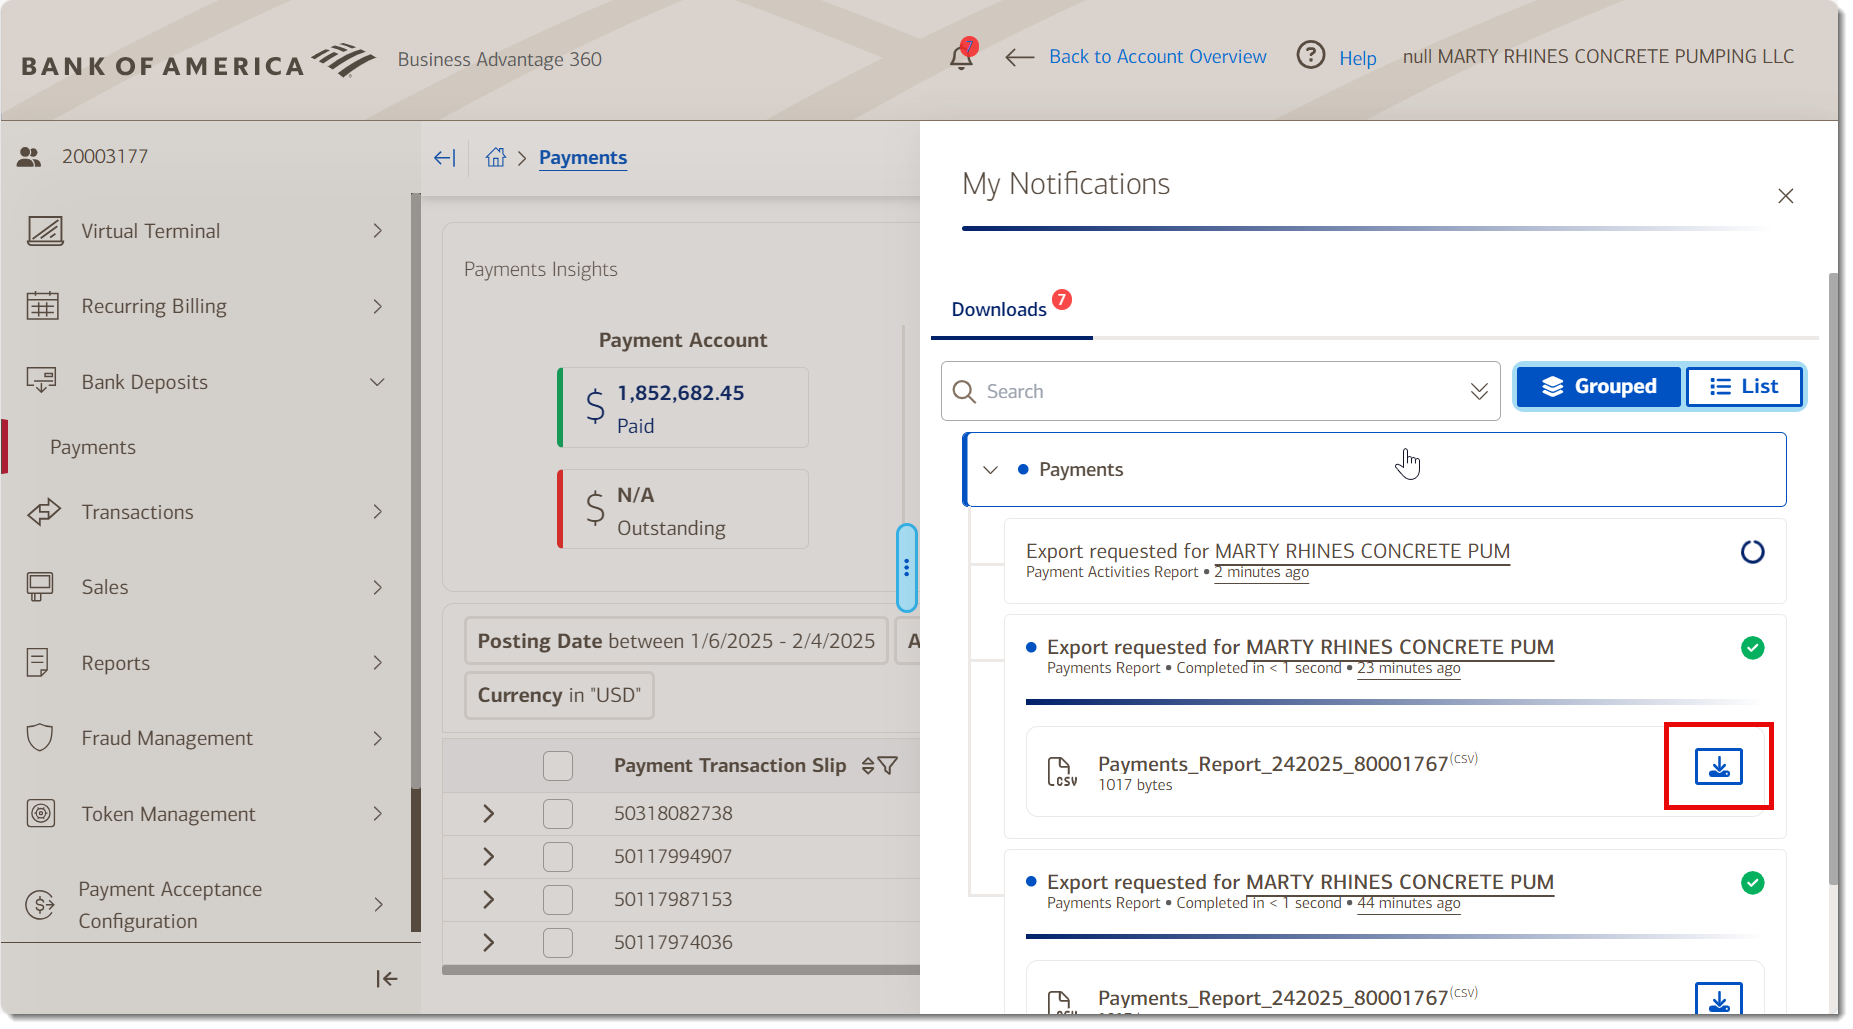
Task: Sort the Payment Transaction Slip column
Action: [868, 766]
